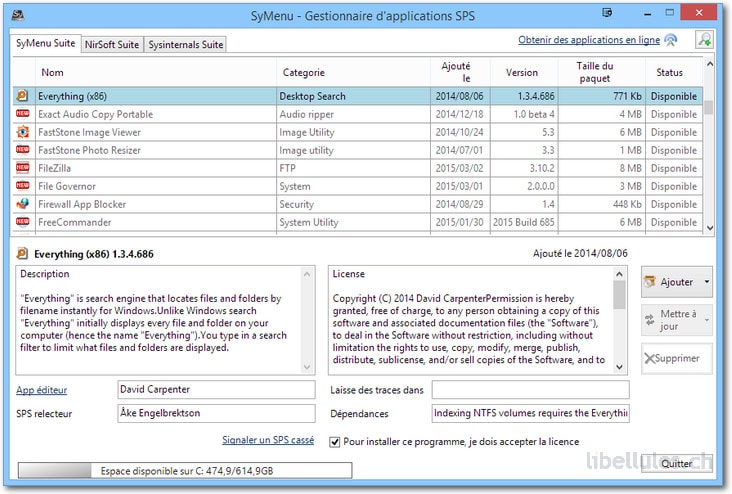Click the Quitter button
This screenshot has width=732, height=494.
677,463
